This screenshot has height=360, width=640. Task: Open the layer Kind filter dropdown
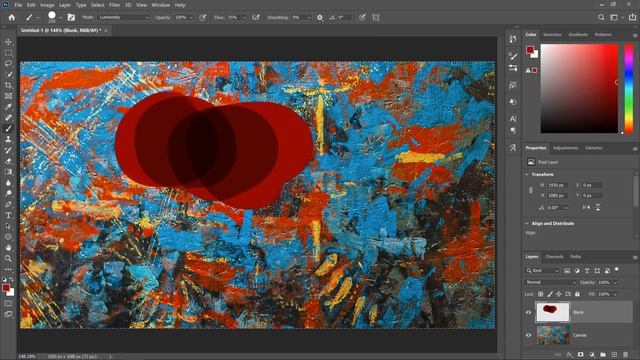(x=542, y=271)
